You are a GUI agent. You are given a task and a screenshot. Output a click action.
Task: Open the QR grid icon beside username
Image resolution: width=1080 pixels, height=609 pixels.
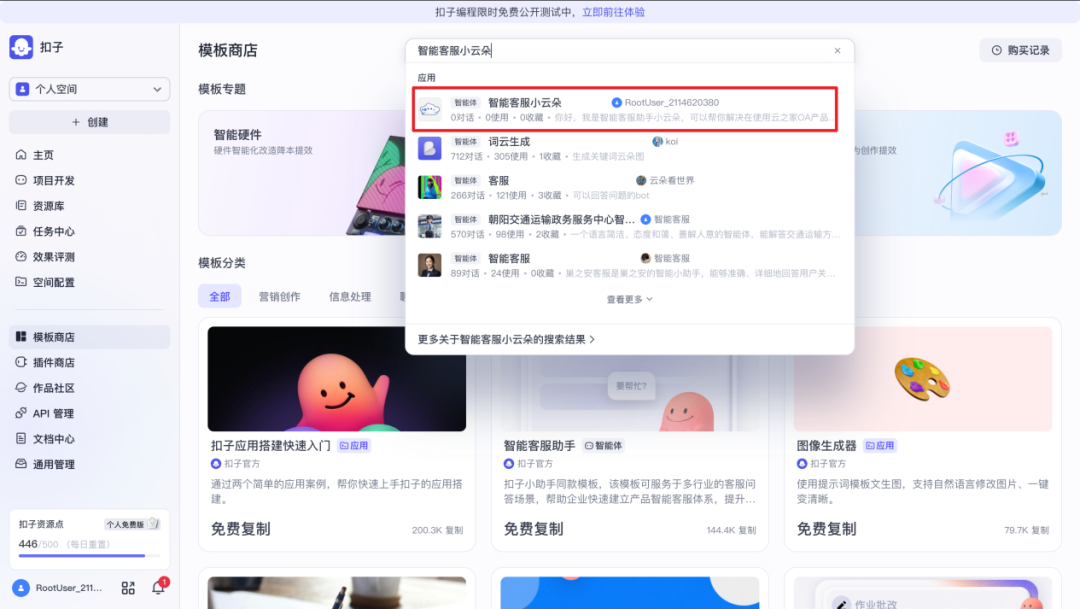point(128,588)
